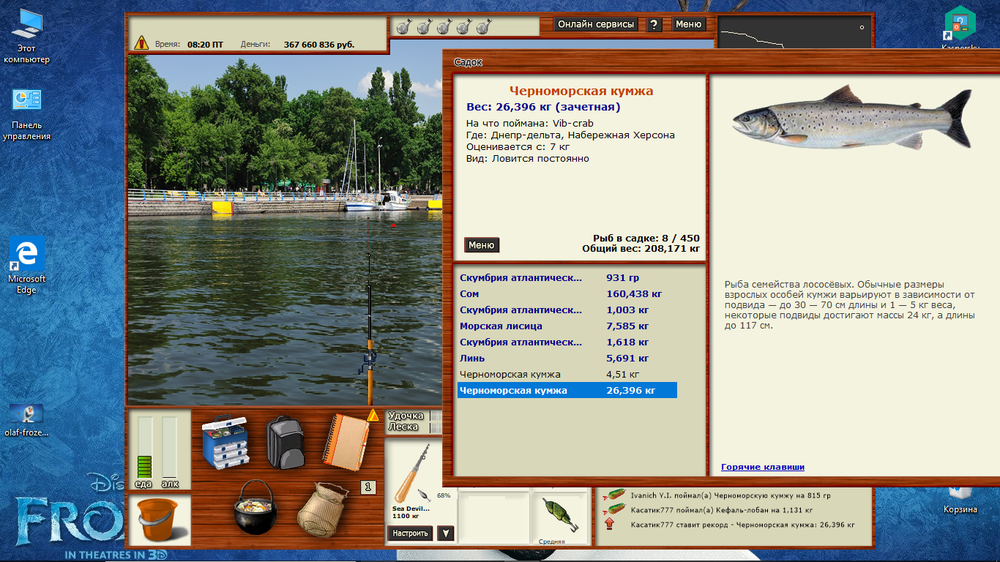Expand the dropdown arrow next to Настроить

pyautogui.click(x=446, y=533)
